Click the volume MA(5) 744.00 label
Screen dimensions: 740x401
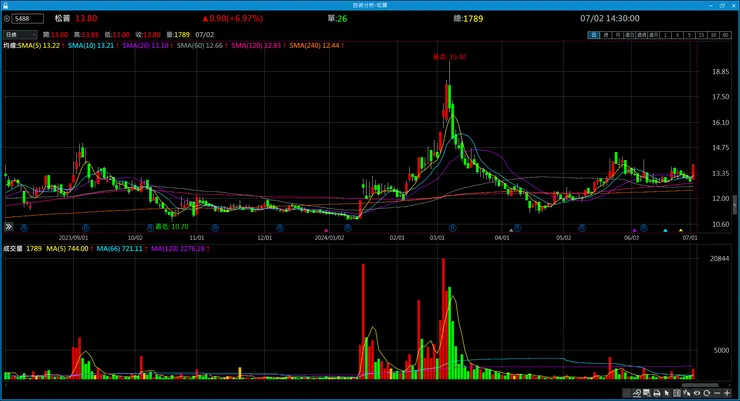pyautogui.click(x=67, y=249)
